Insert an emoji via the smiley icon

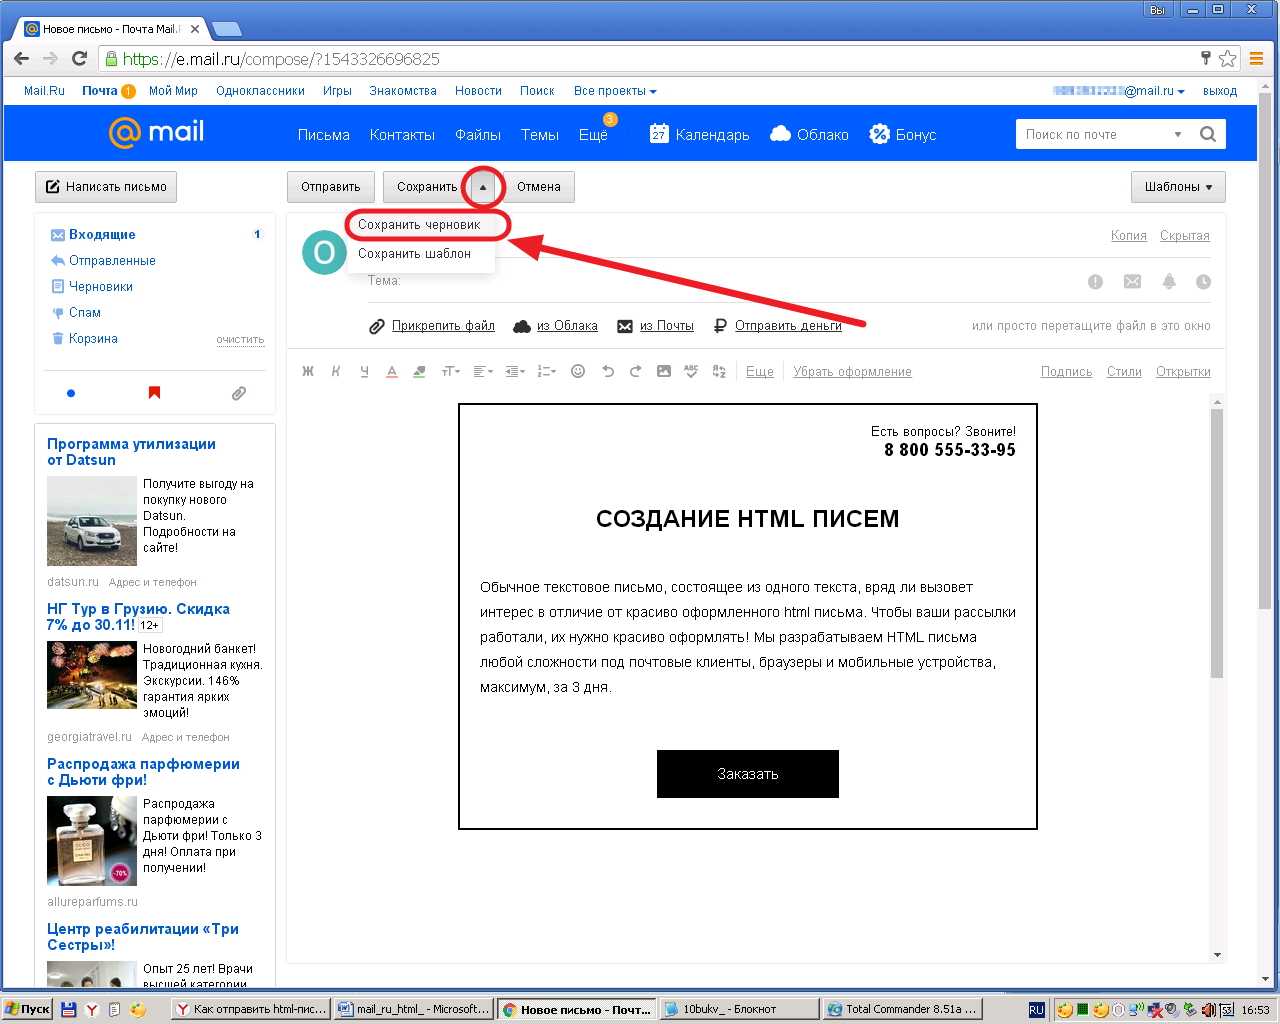[x=577, y=371]
